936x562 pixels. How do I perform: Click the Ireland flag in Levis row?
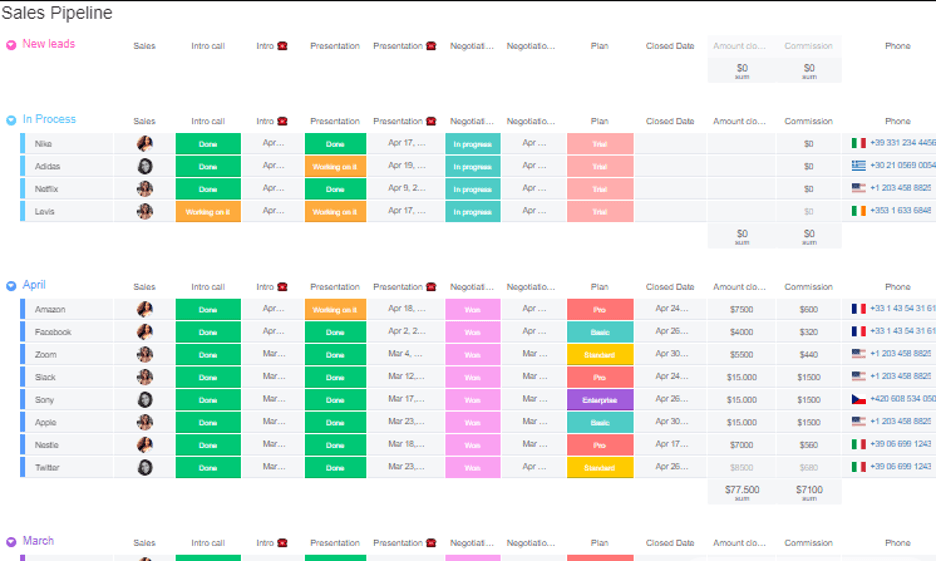point(858,211)
